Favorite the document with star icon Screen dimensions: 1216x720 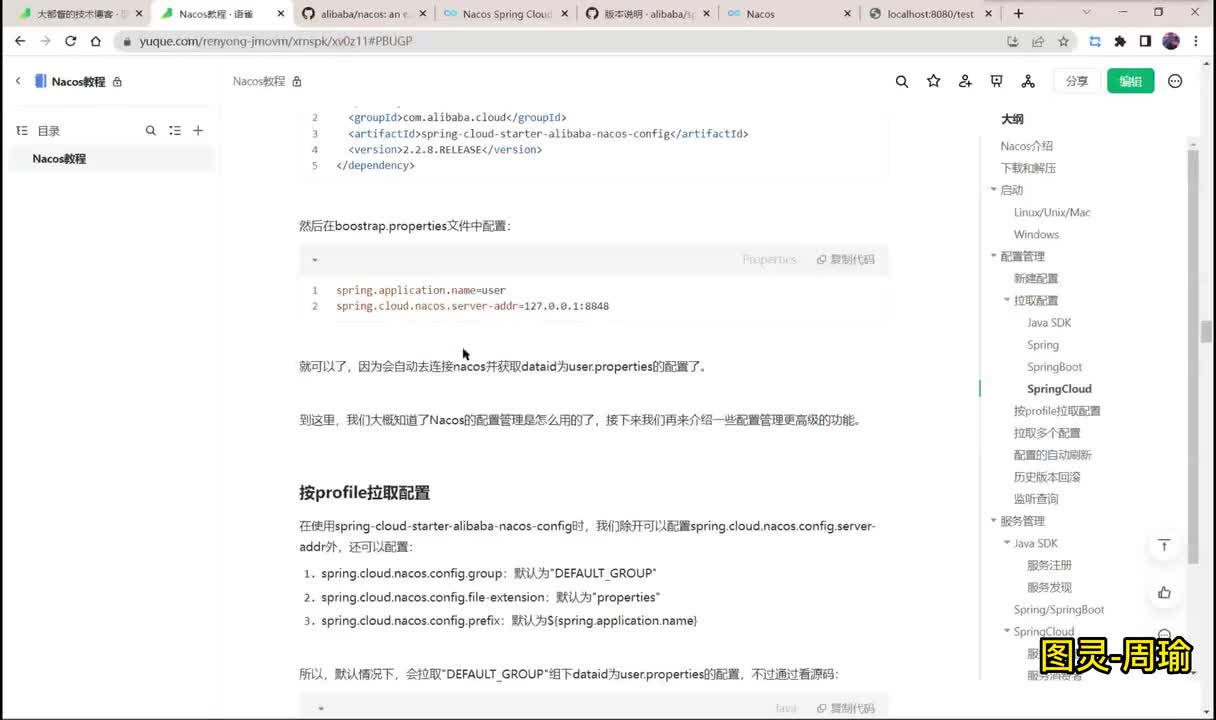(934, 81)
